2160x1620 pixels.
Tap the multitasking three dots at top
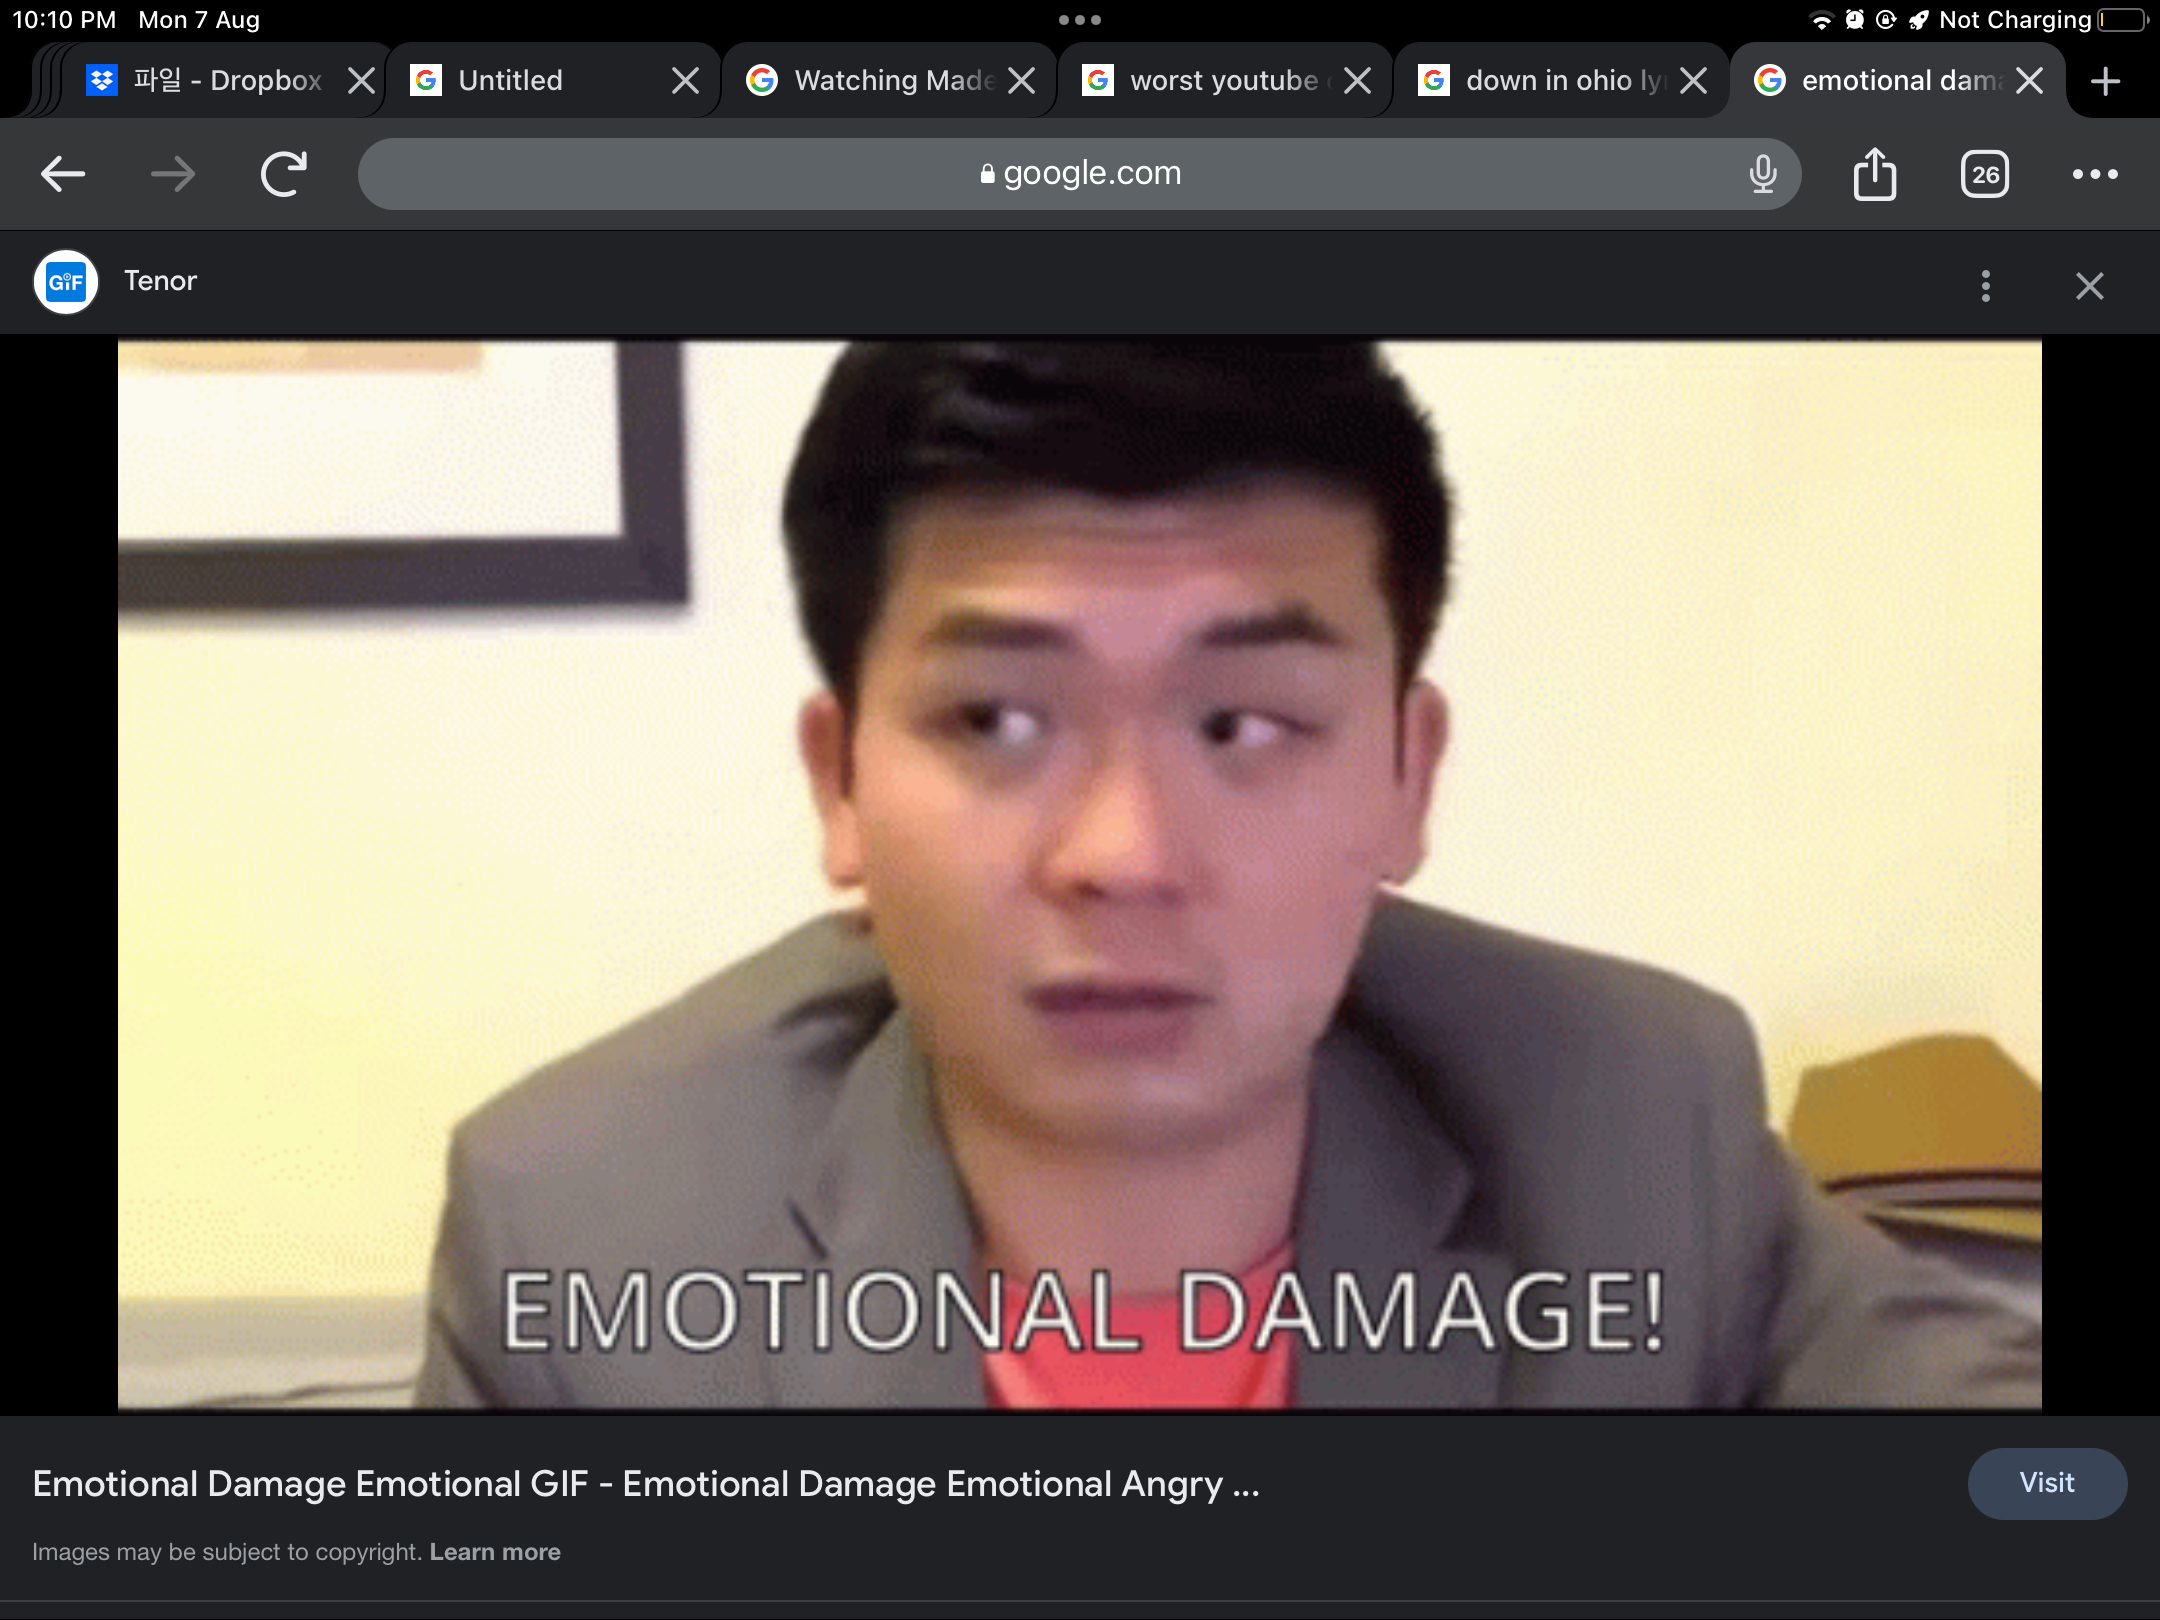[x=1080, y=20]
